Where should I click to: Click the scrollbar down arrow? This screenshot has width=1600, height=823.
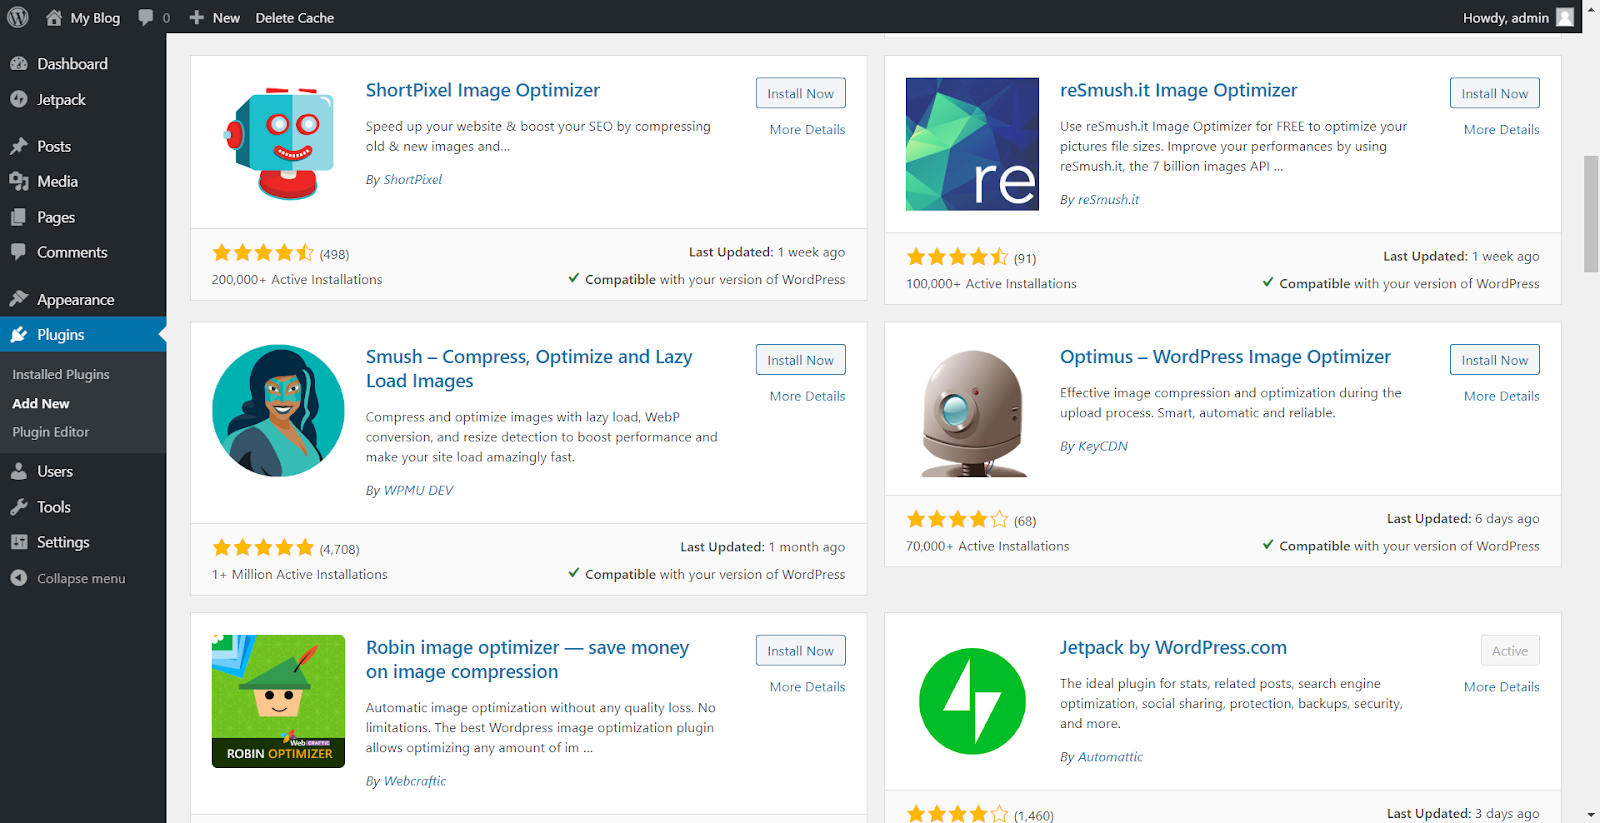tap(1591, 815)
